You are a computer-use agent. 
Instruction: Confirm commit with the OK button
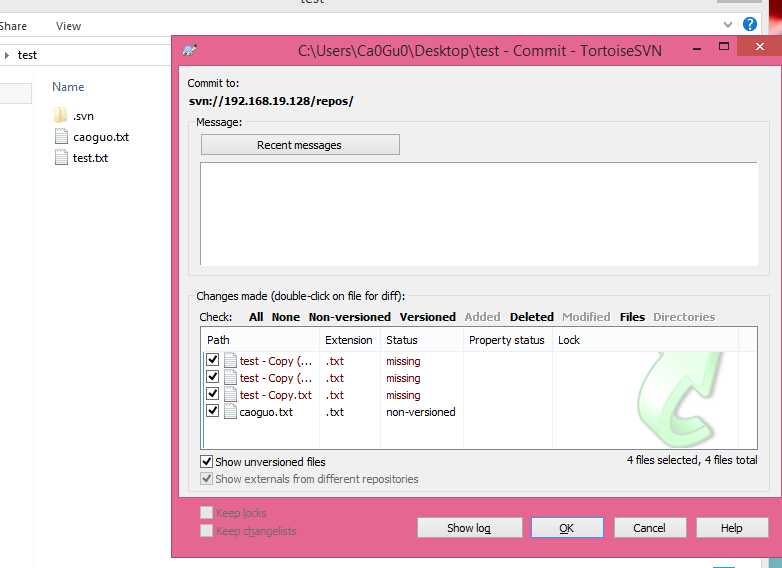pos(567,528)
